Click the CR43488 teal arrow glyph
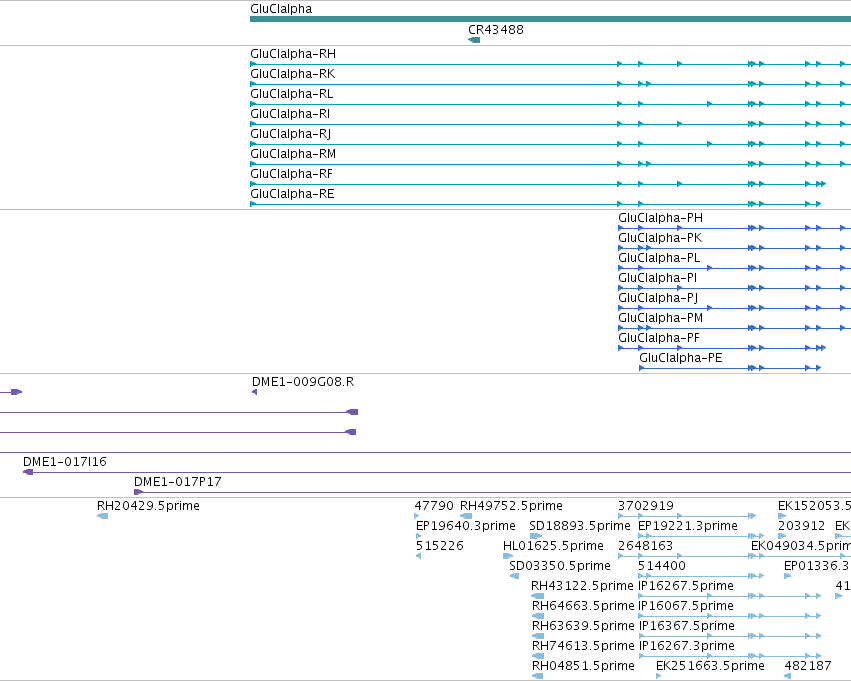The width and height of the screenshot is (851, 681). (474, 40)
